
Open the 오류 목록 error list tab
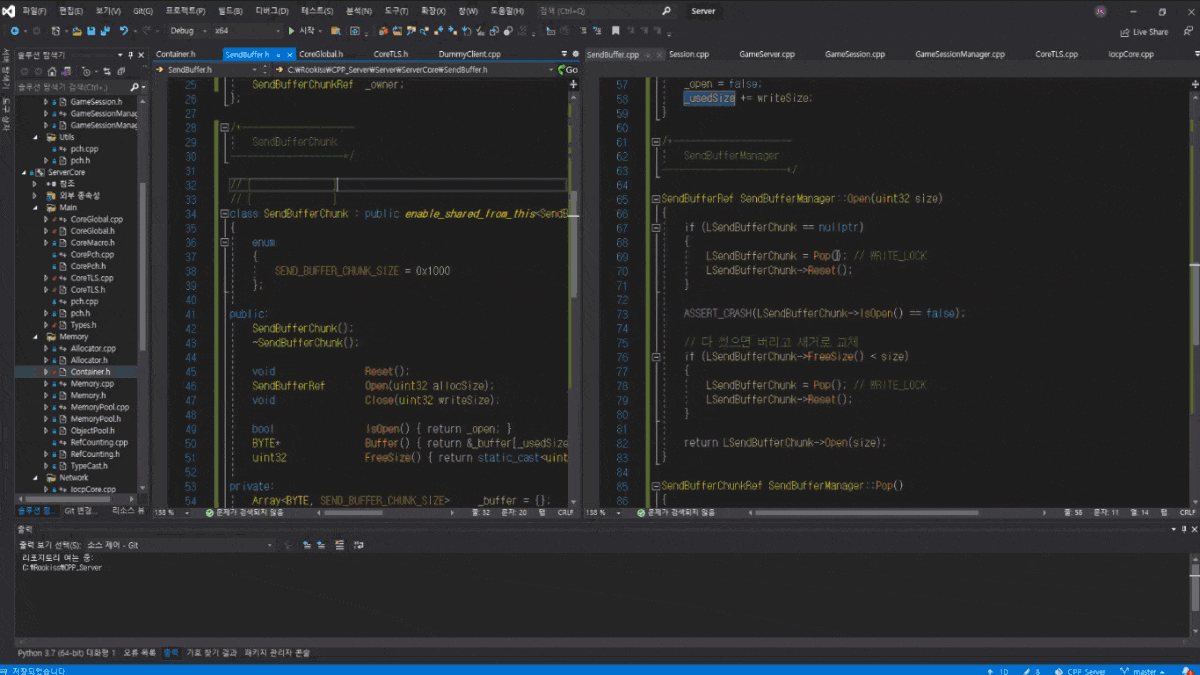pyautogui.click(x=139, y=652)
